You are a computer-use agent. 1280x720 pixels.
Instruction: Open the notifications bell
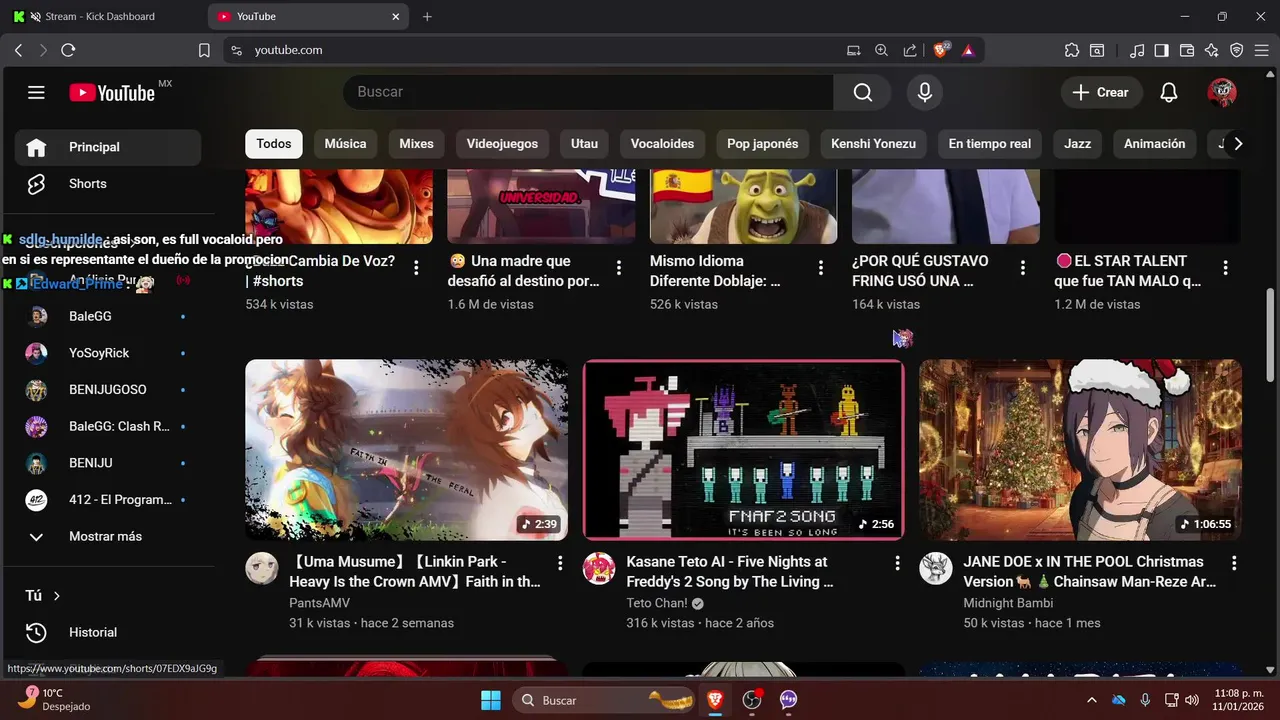tap(1169, 92)
